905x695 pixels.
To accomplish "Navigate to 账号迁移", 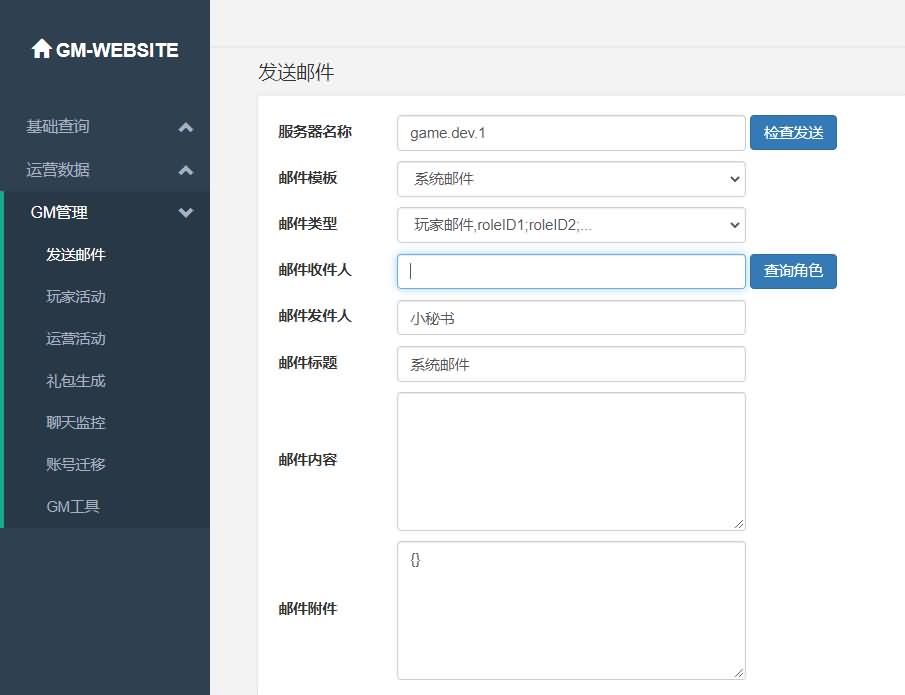I will click(76, 465).
